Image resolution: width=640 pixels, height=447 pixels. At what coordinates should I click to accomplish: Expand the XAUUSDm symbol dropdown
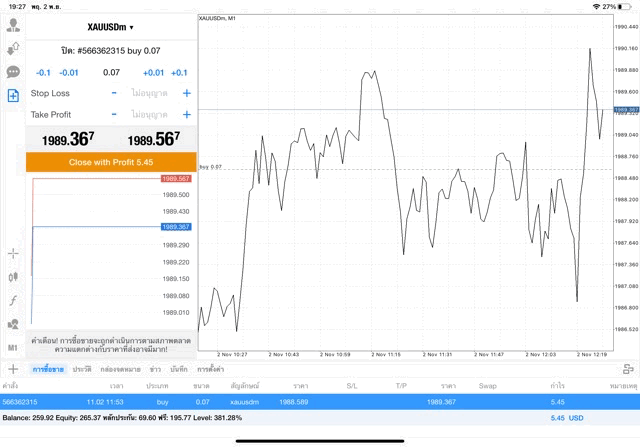(x=111, y=27)
